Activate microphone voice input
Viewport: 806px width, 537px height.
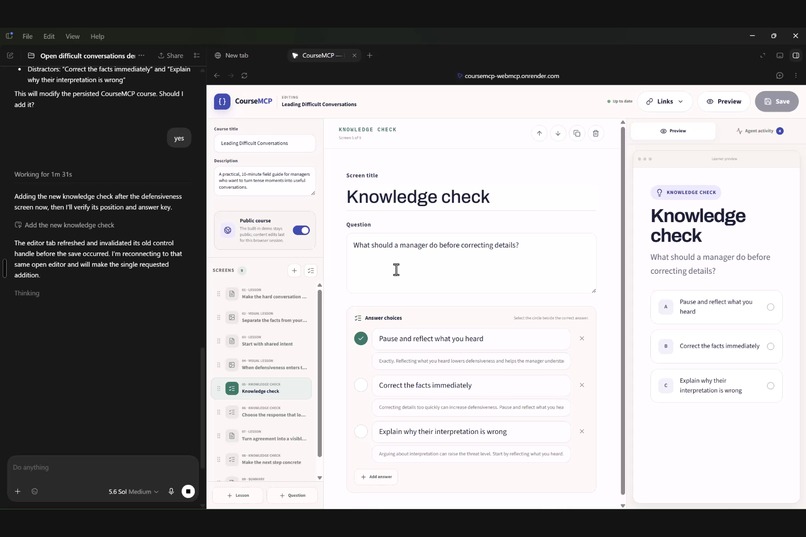pyautogui.click(x=171, y=491)
